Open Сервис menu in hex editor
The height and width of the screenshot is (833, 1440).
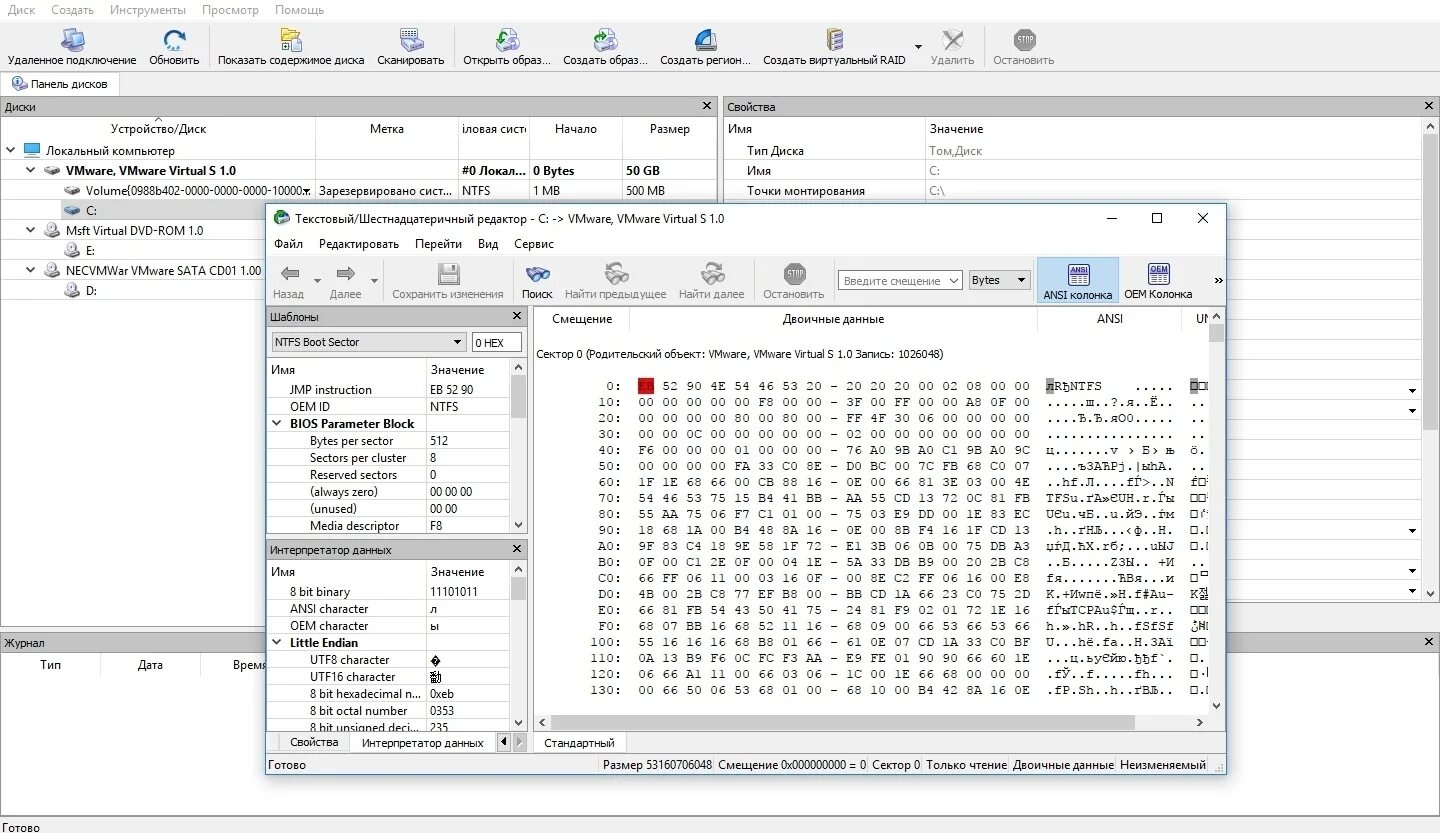[x=534, y=243]
